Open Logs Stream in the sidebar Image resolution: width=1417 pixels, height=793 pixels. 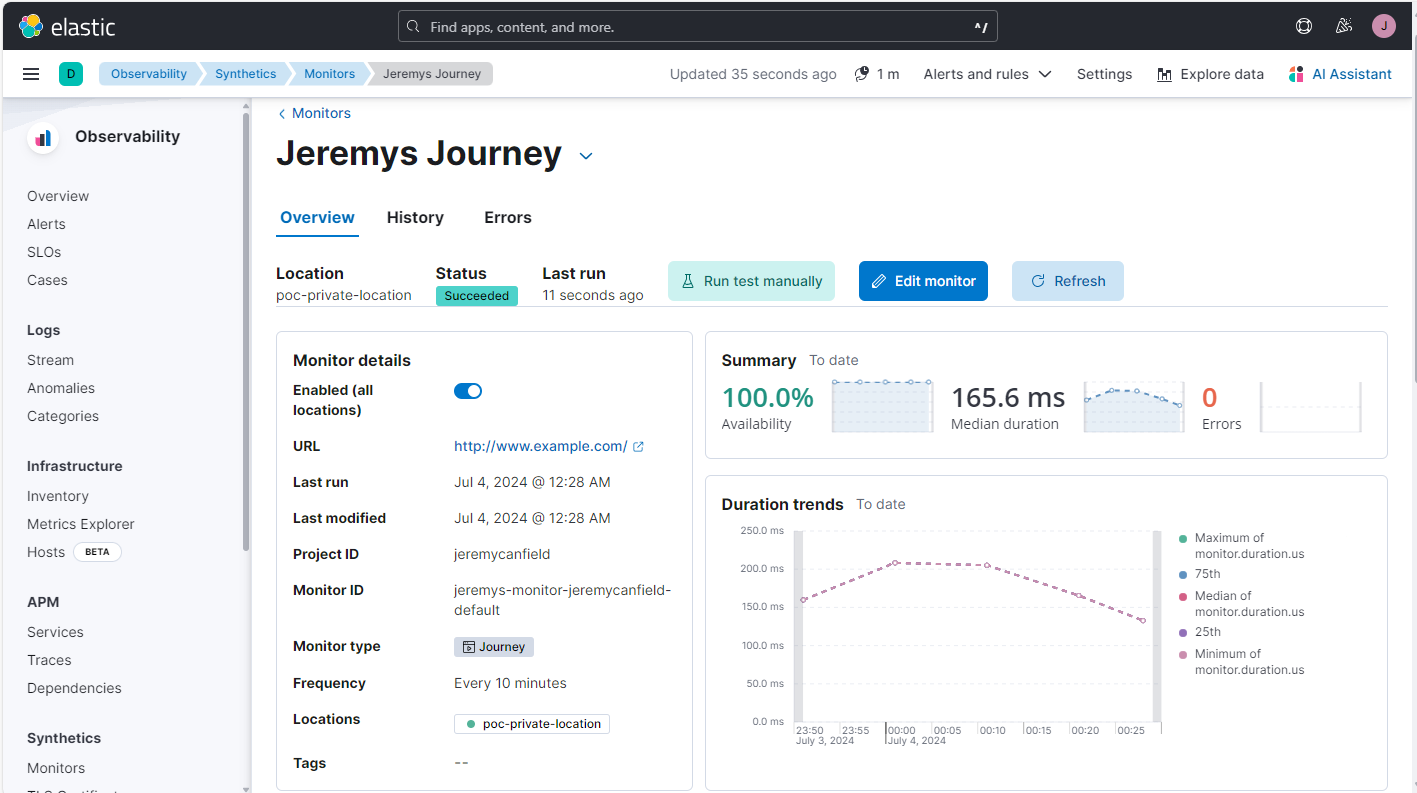tap(50, 360)
